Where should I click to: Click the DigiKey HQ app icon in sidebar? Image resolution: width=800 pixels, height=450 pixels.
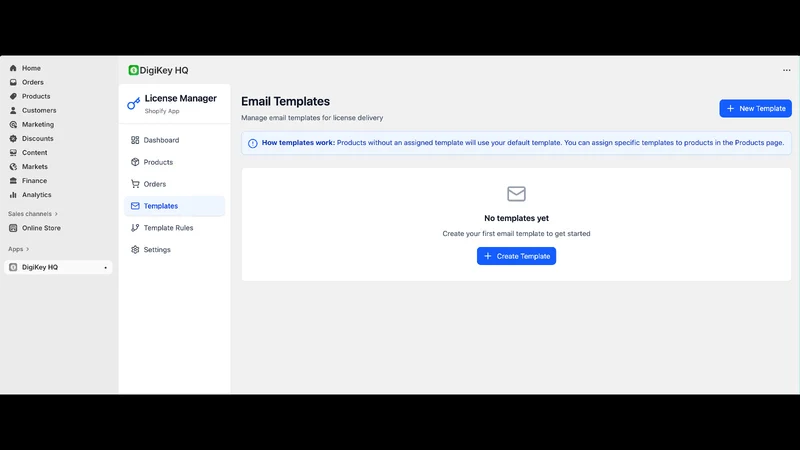click(x=13, y=267)
